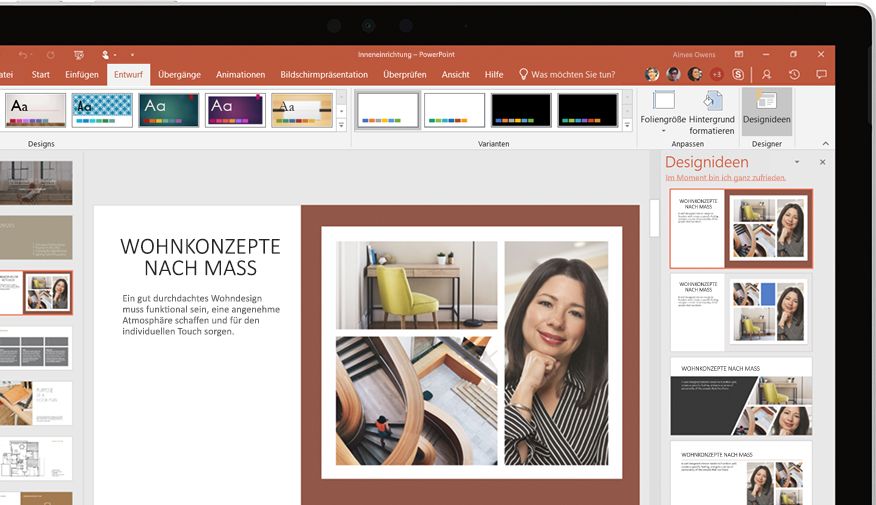Select the second black variant thumbnail
The width and height of the screenshot is (876, 505).
point(588,109)
